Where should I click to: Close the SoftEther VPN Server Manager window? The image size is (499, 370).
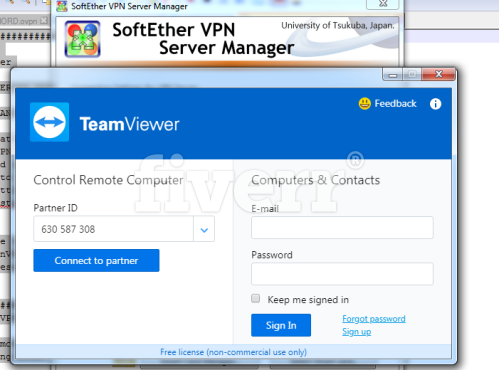point(383,4)
